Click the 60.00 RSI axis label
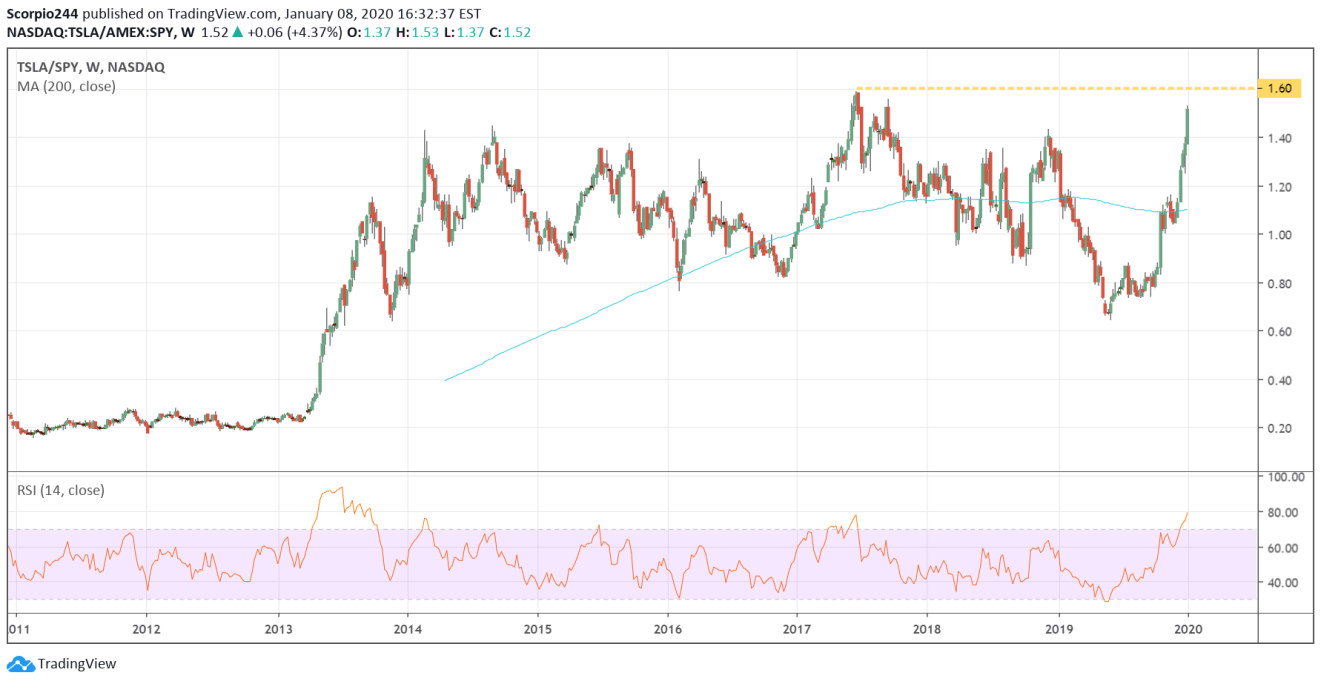This screenshot has height=684, width=1320. click(1284, 548)
